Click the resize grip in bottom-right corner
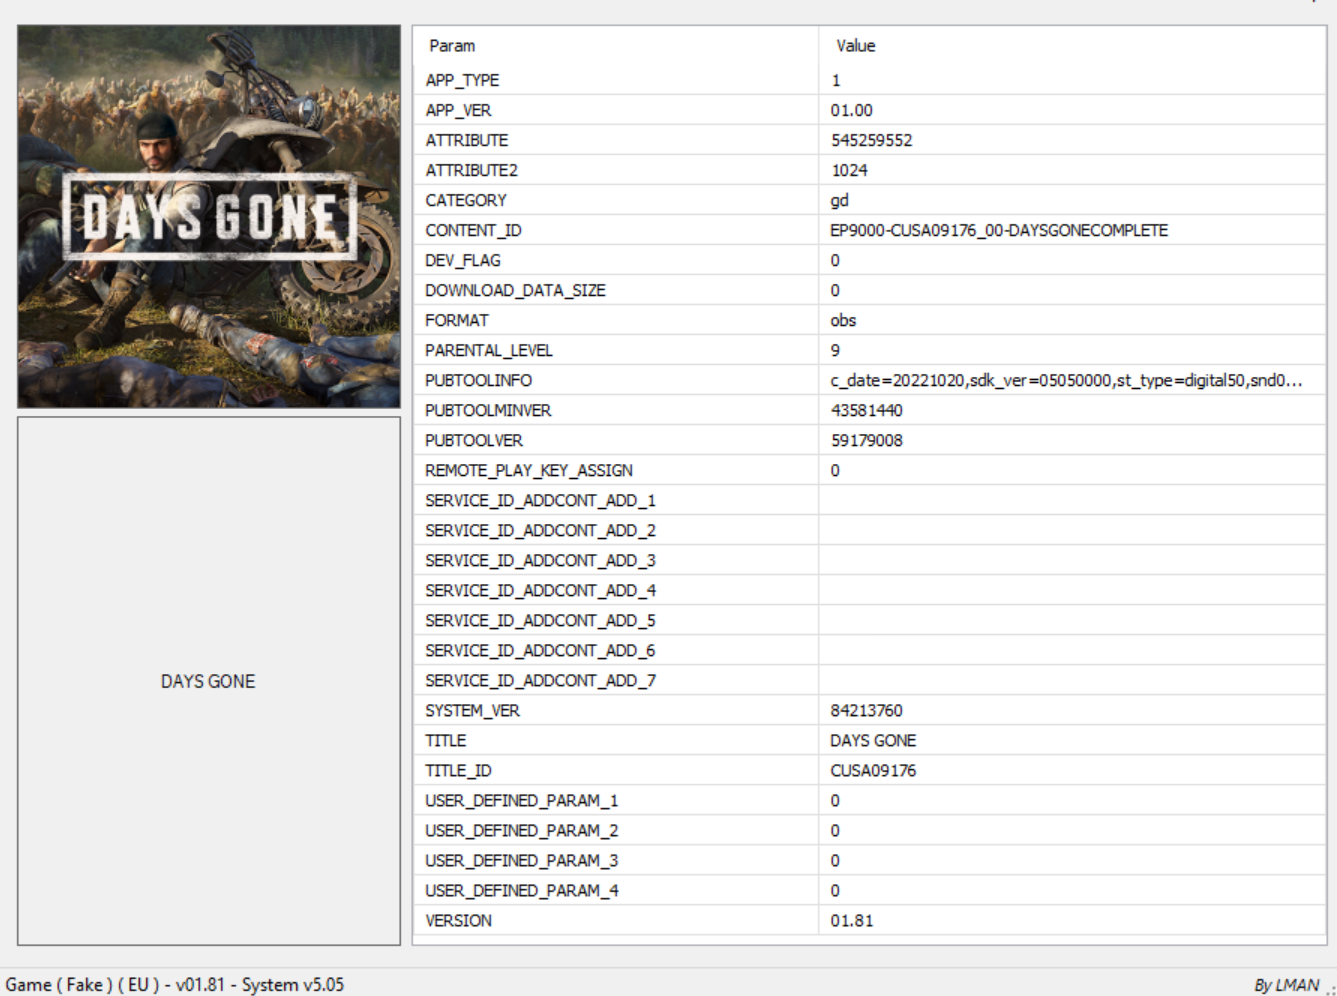1337x996 pixels. 1330,989
